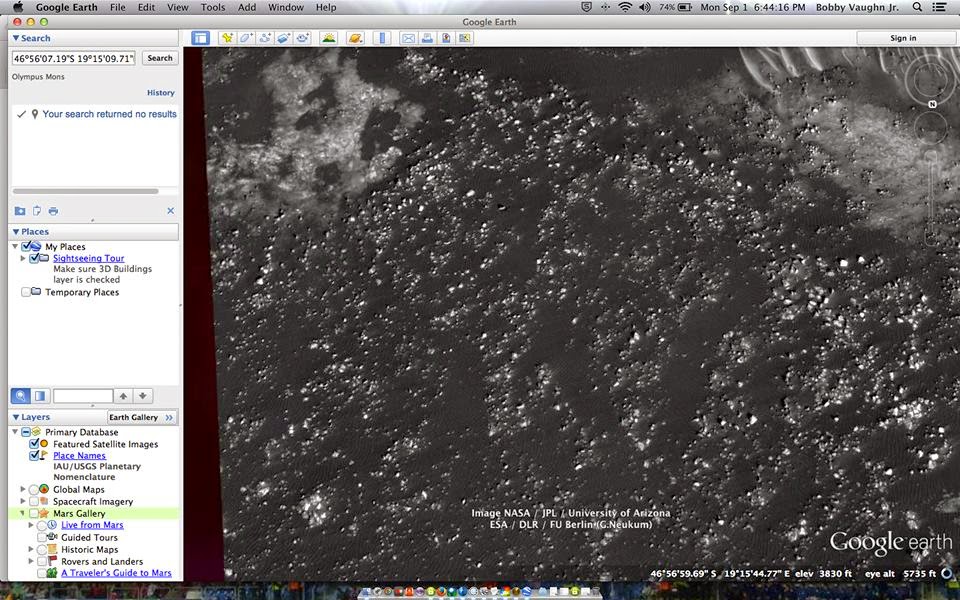Click the Places search magnifier button
This screenshot has height=600, width=960.
(21, 396)
